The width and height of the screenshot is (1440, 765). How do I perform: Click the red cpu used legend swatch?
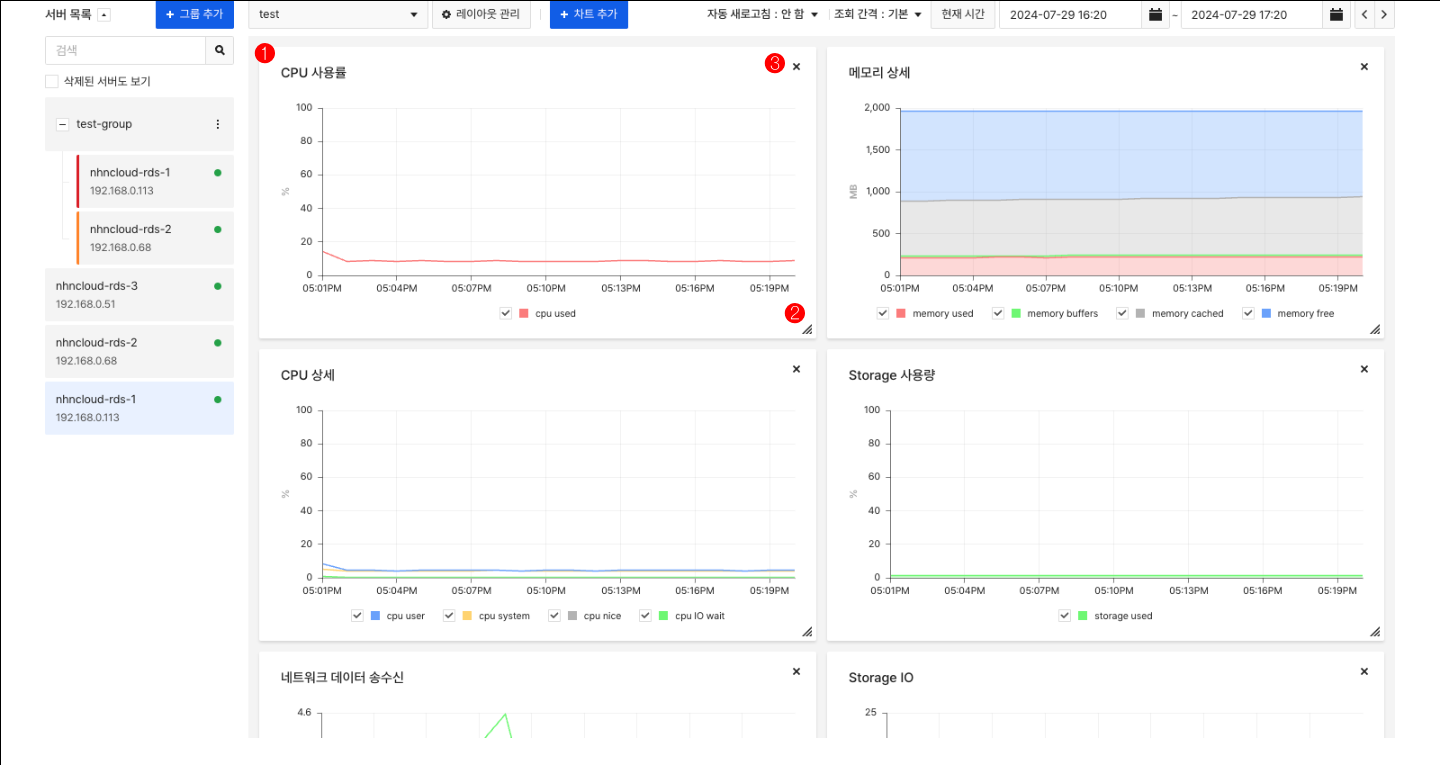click(x=524, y=313)
